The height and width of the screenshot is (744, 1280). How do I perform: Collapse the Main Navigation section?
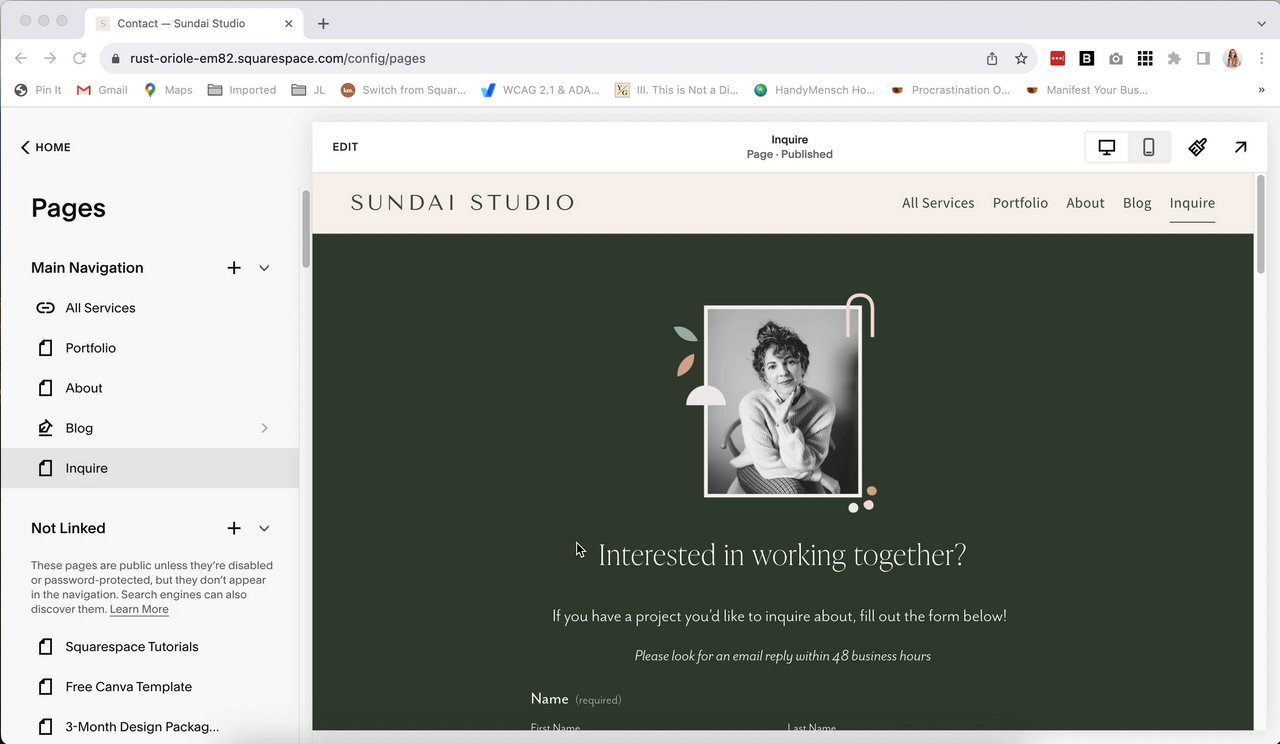pyautogui.click(x=264, y=268)
